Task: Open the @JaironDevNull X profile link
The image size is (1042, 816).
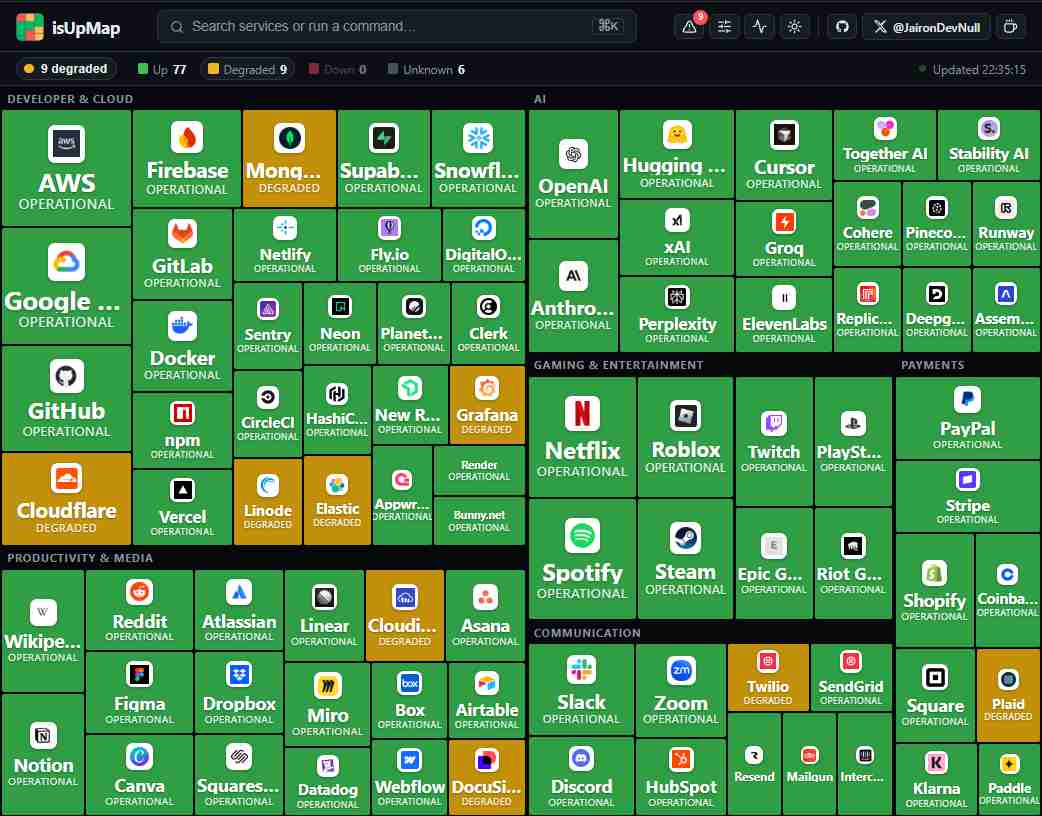Action: pyautogui.click(x=926, y=27)
